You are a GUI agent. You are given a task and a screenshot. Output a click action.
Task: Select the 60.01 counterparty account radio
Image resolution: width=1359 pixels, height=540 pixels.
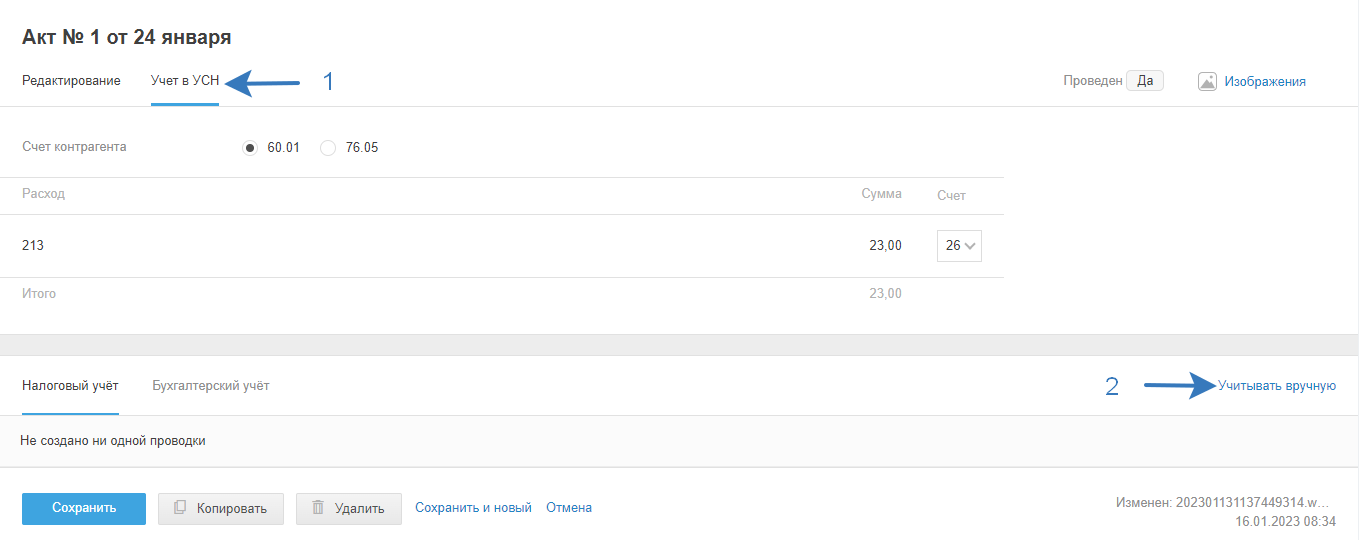point(250,148)
